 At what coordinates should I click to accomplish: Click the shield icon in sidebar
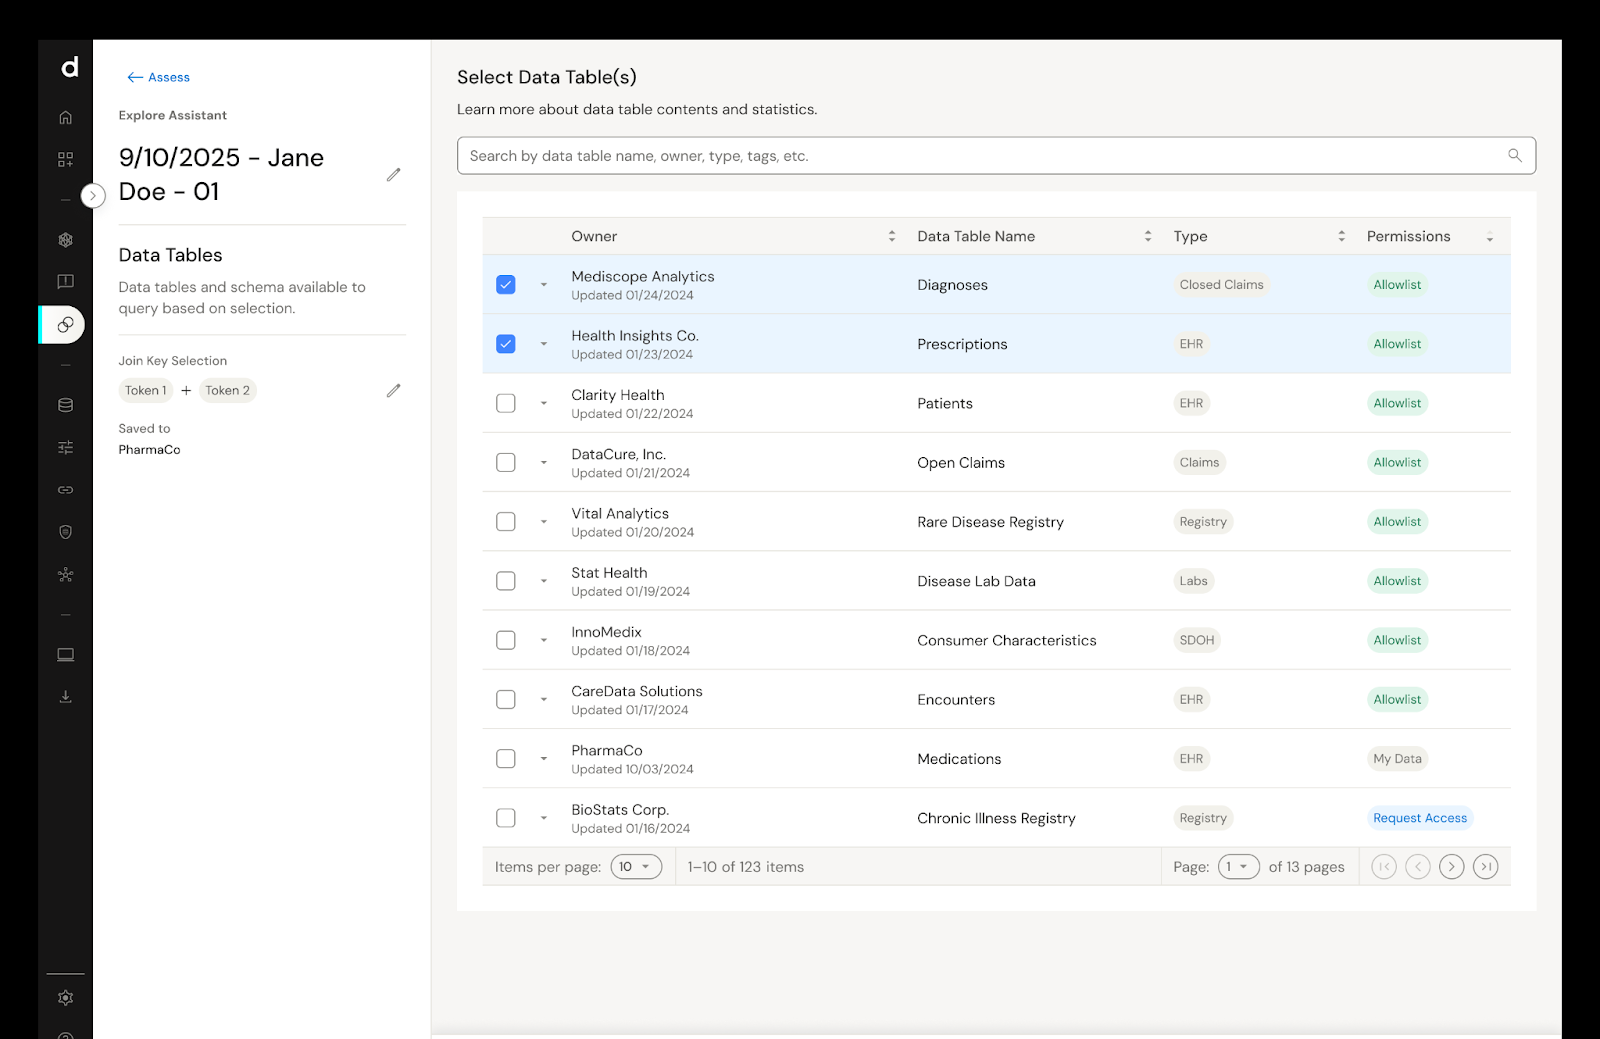click(65, 532)
